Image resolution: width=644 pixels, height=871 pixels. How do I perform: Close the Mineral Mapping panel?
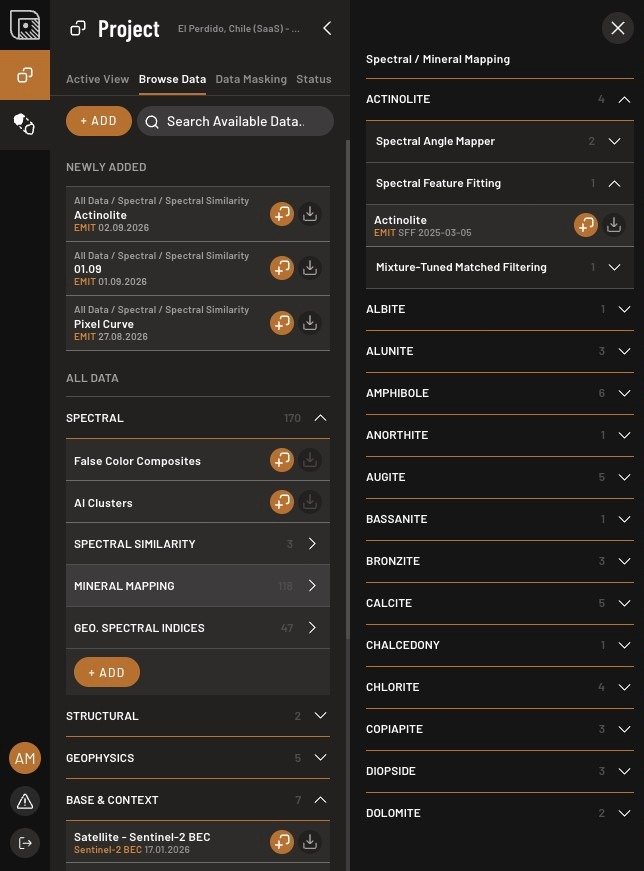pos(618,28)
